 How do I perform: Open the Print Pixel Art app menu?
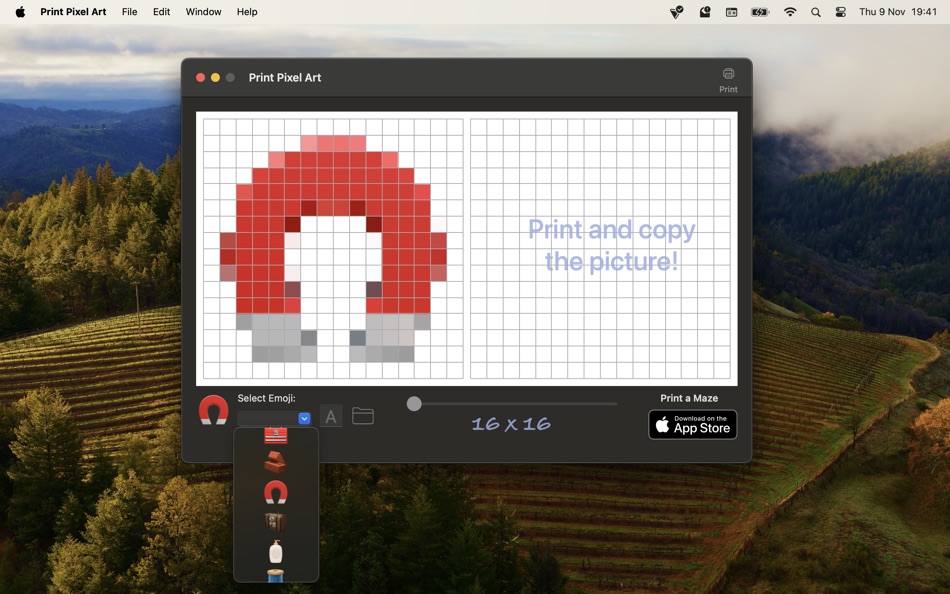tap(73, 12)
